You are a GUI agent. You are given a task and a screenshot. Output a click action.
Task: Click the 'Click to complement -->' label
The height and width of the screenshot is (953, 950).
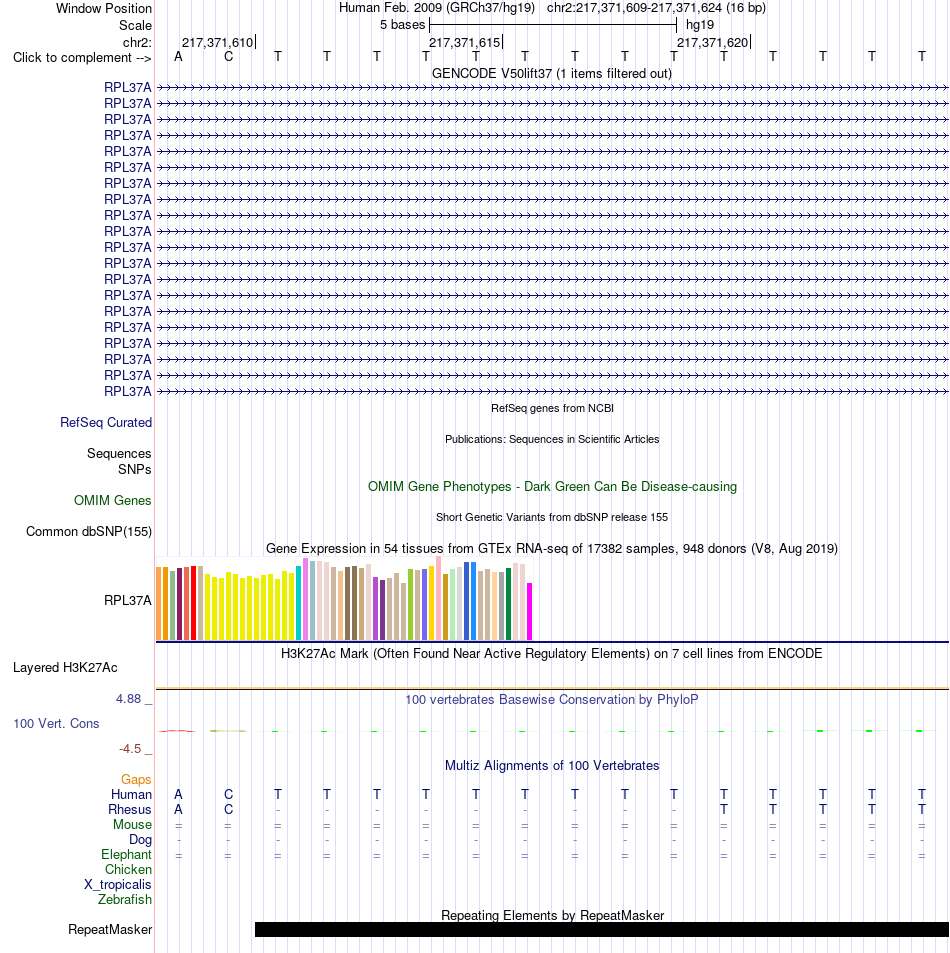[x=82, y=58]
